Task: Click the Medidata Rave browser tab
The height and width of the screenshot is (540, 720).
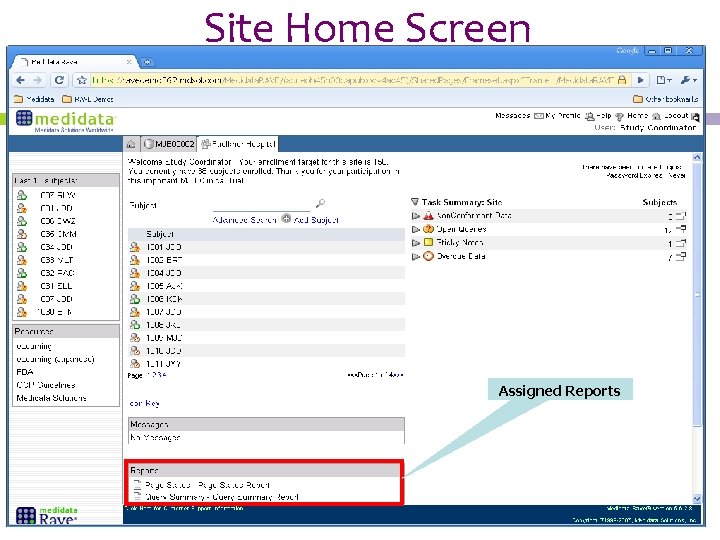Action: coord(73,62)
